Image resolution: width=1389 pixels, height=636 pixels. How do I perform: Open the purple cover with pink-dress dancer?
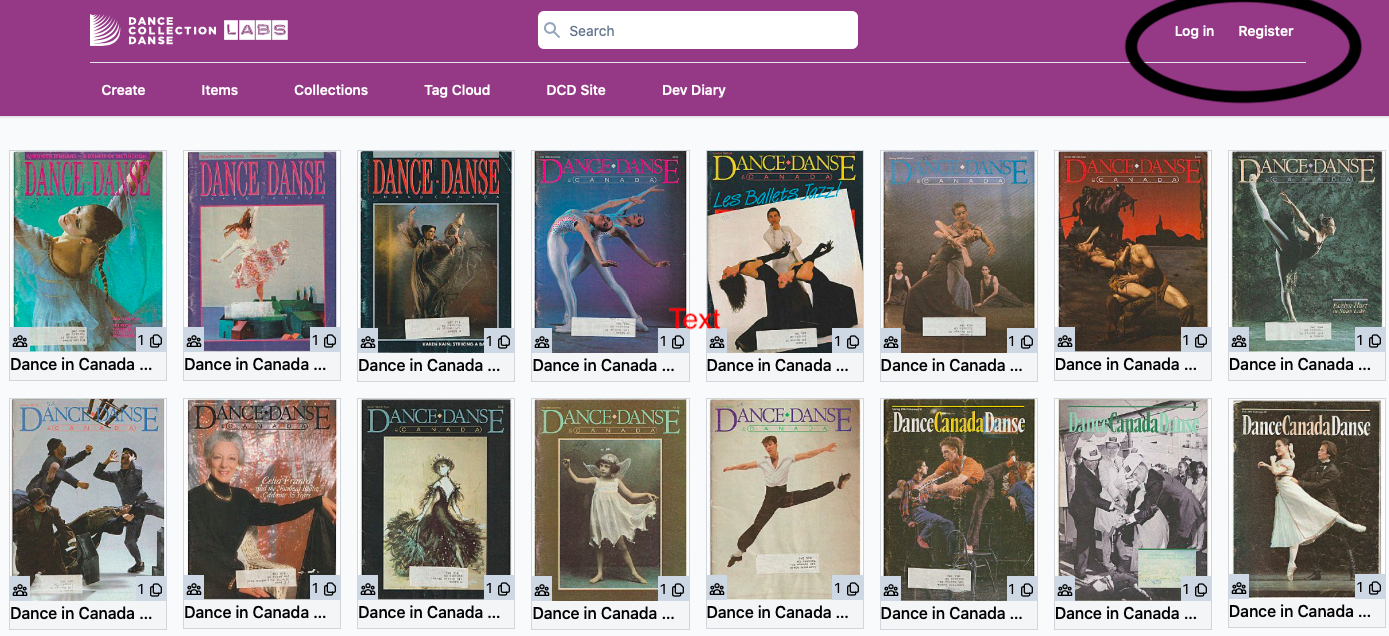[x=262, y=251]
